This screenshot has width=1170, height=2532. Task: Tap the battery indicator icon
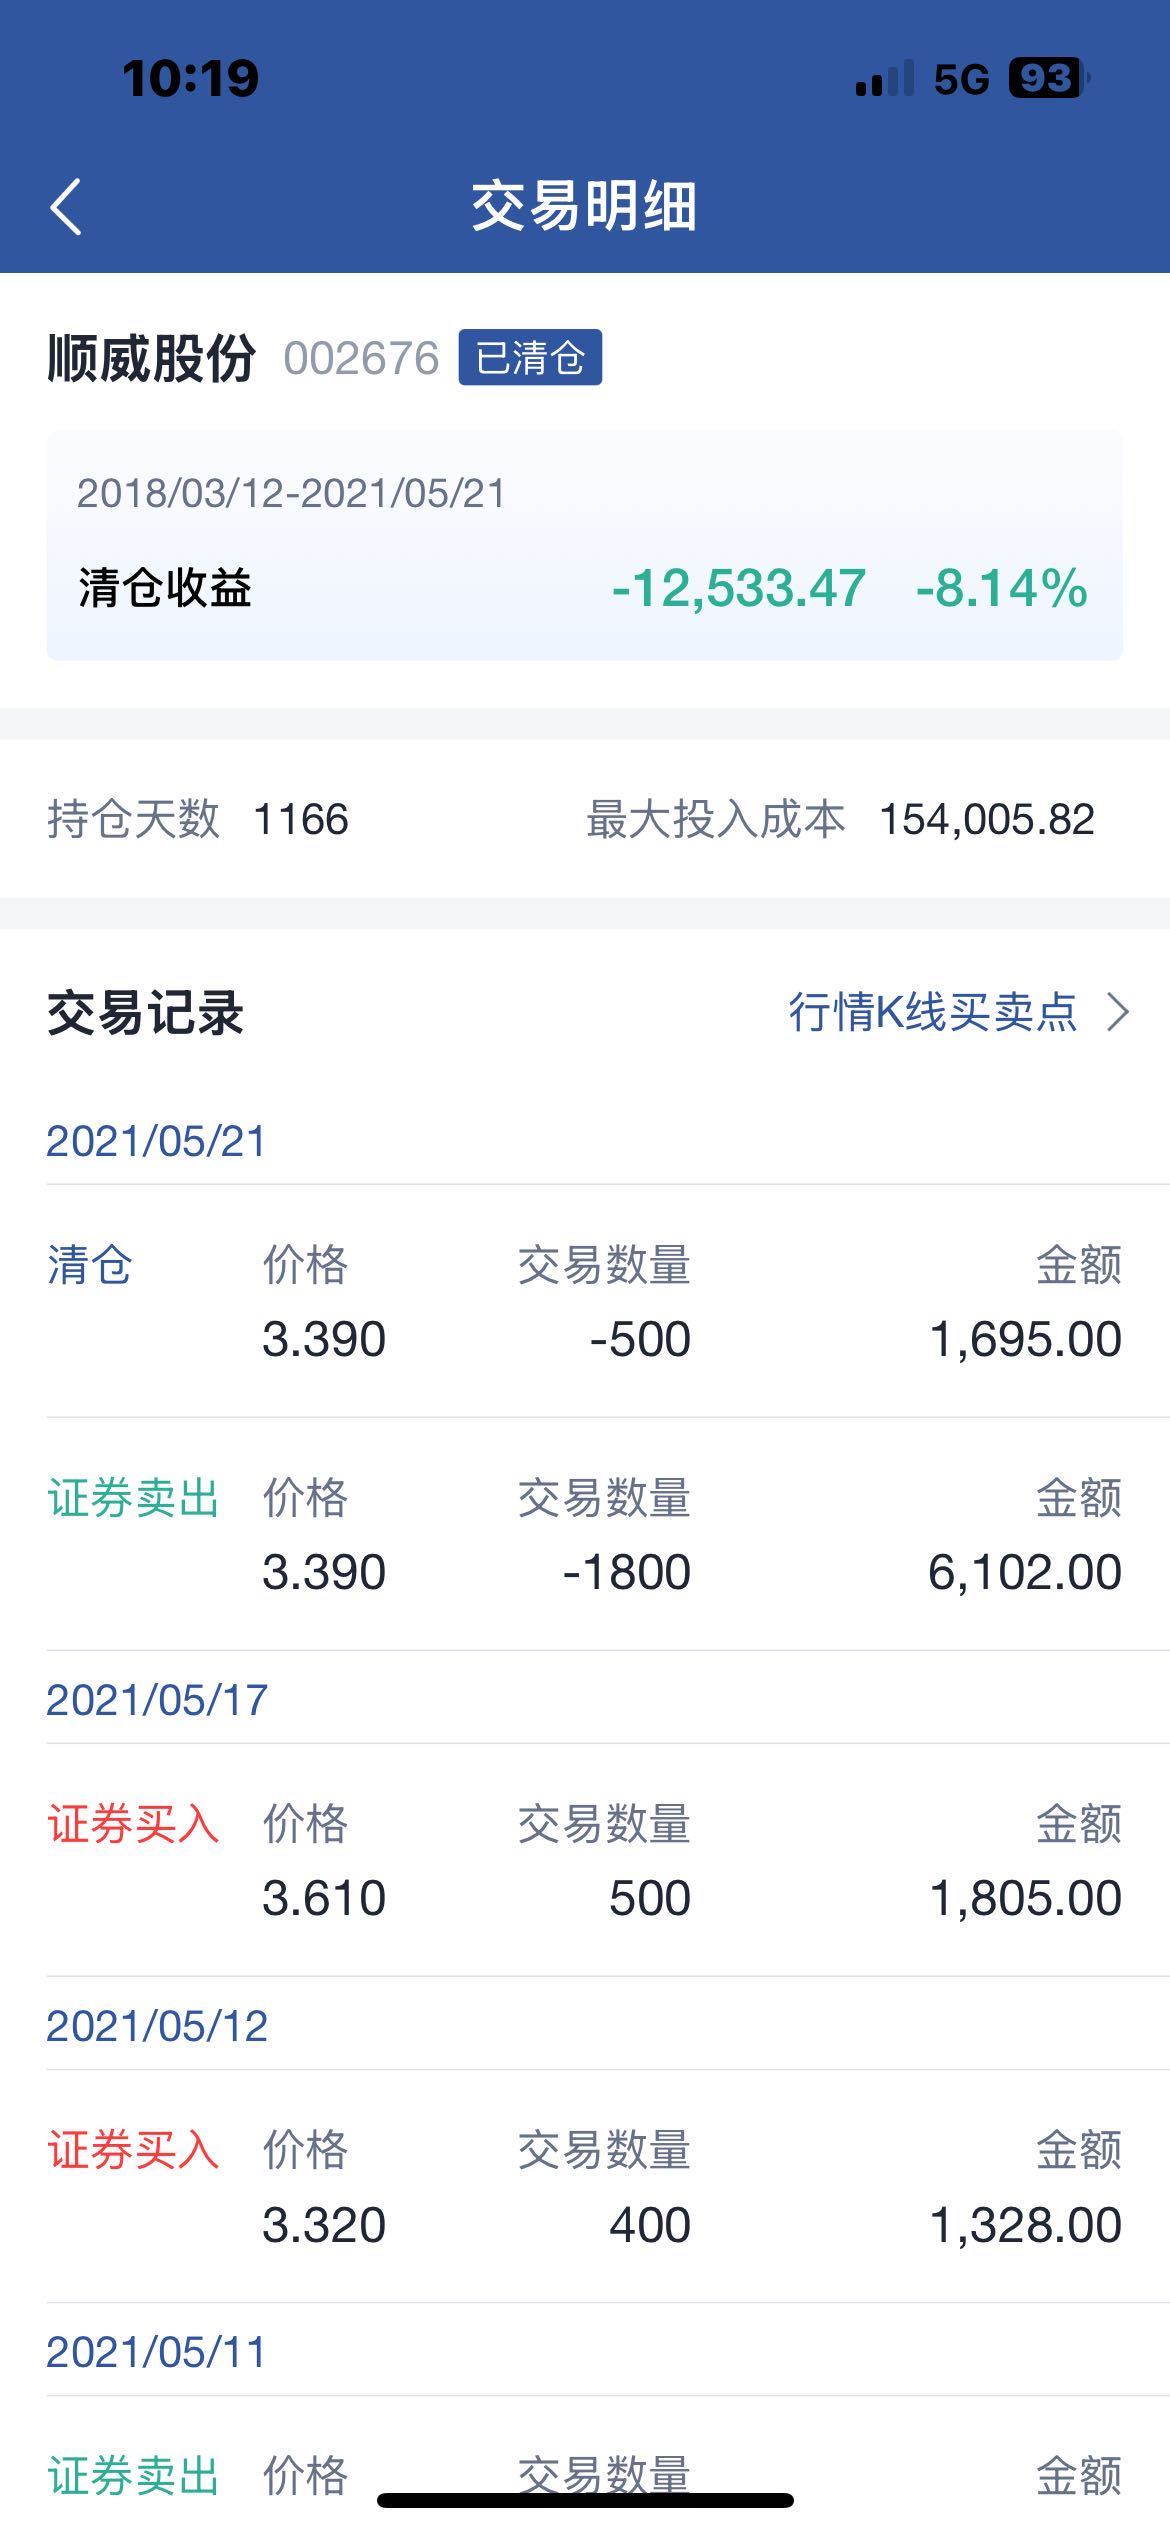click(1049, 78)
